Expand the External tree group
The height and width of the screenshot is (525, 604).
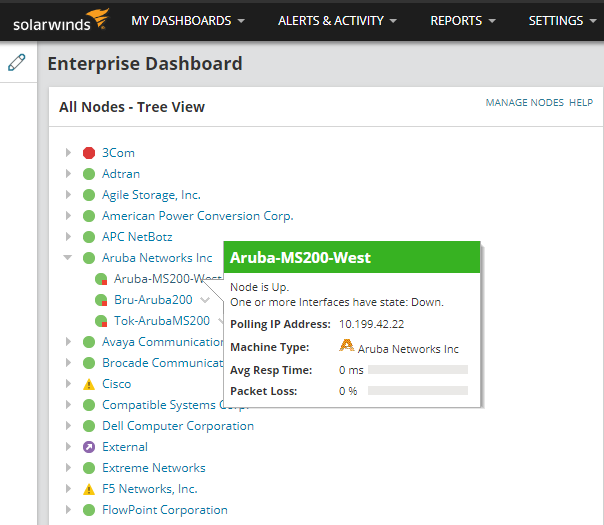click(68, 446)
